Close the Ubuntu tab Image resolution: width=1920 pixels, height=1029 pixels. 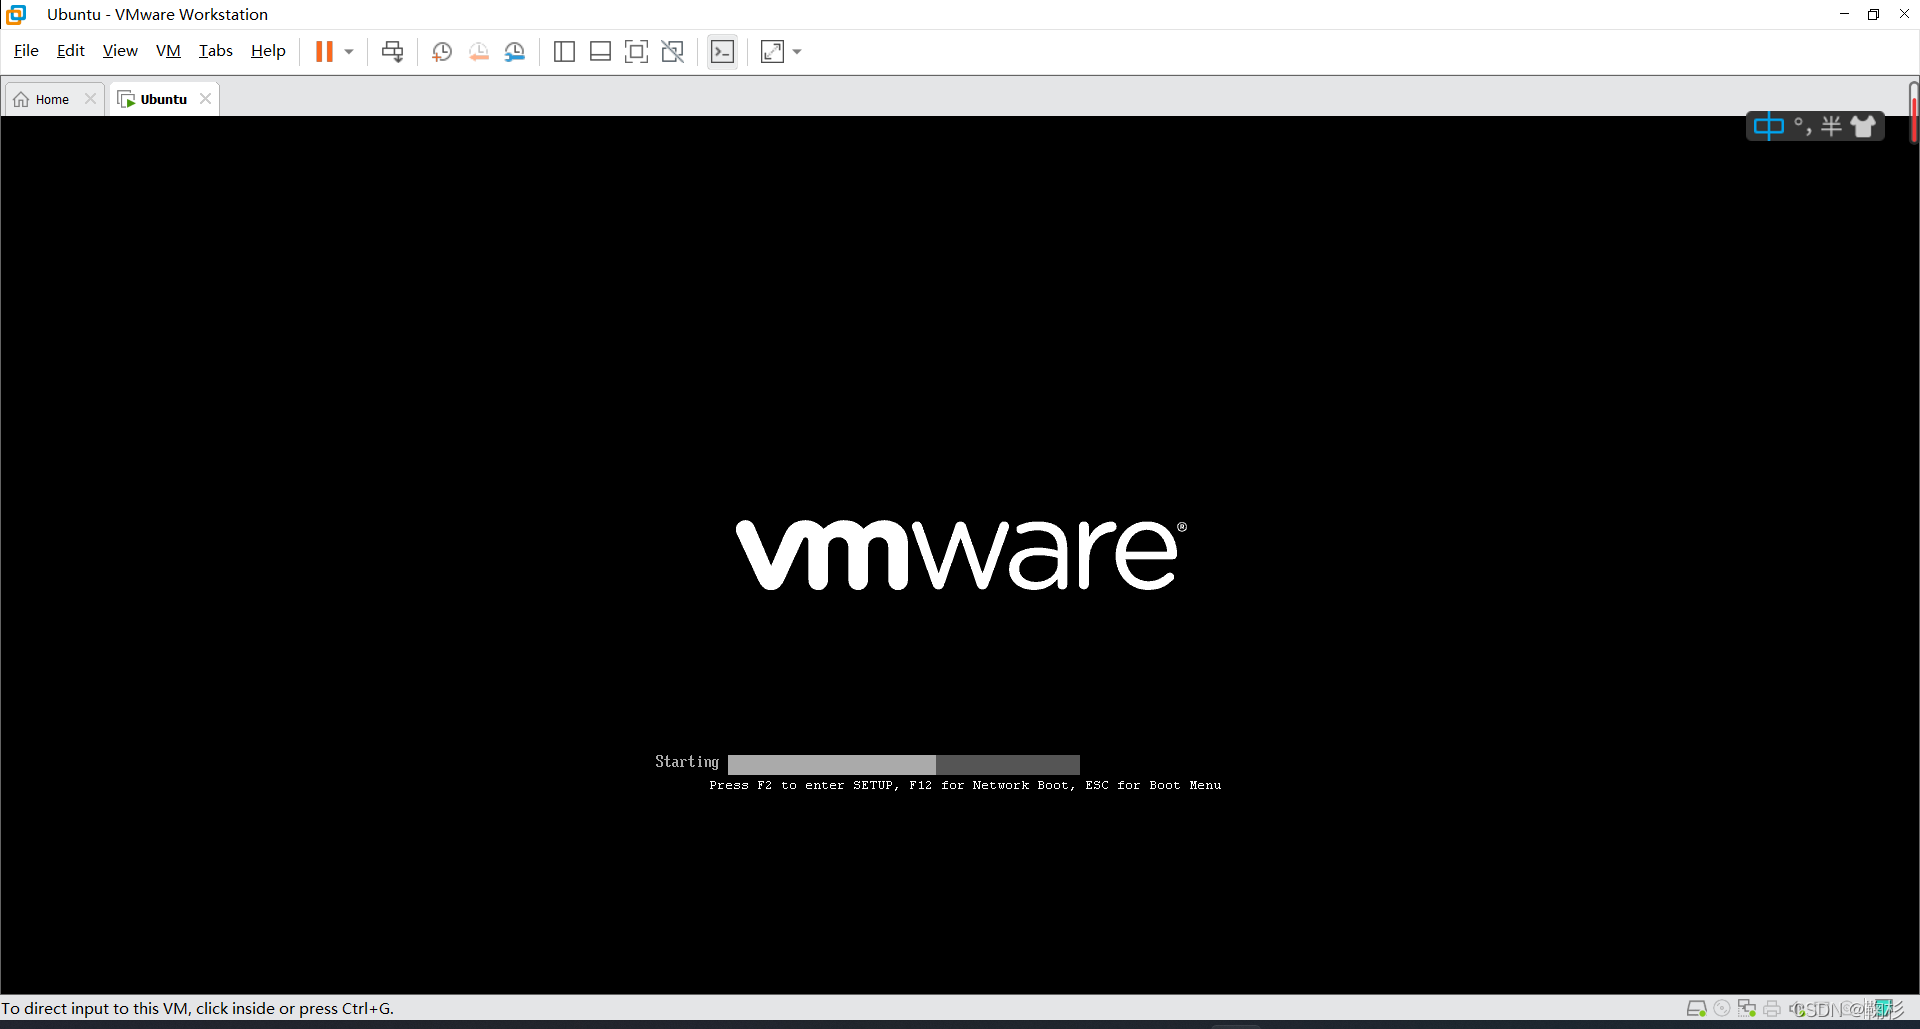[205, 99]
